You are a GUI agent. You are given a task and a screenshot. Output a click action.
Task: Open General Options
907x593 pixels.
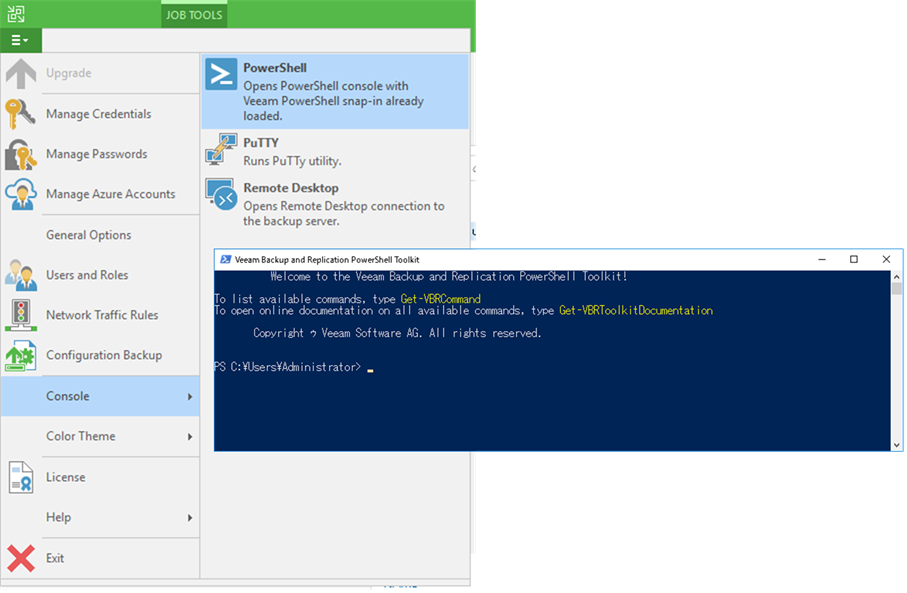(x=100, y=235)
